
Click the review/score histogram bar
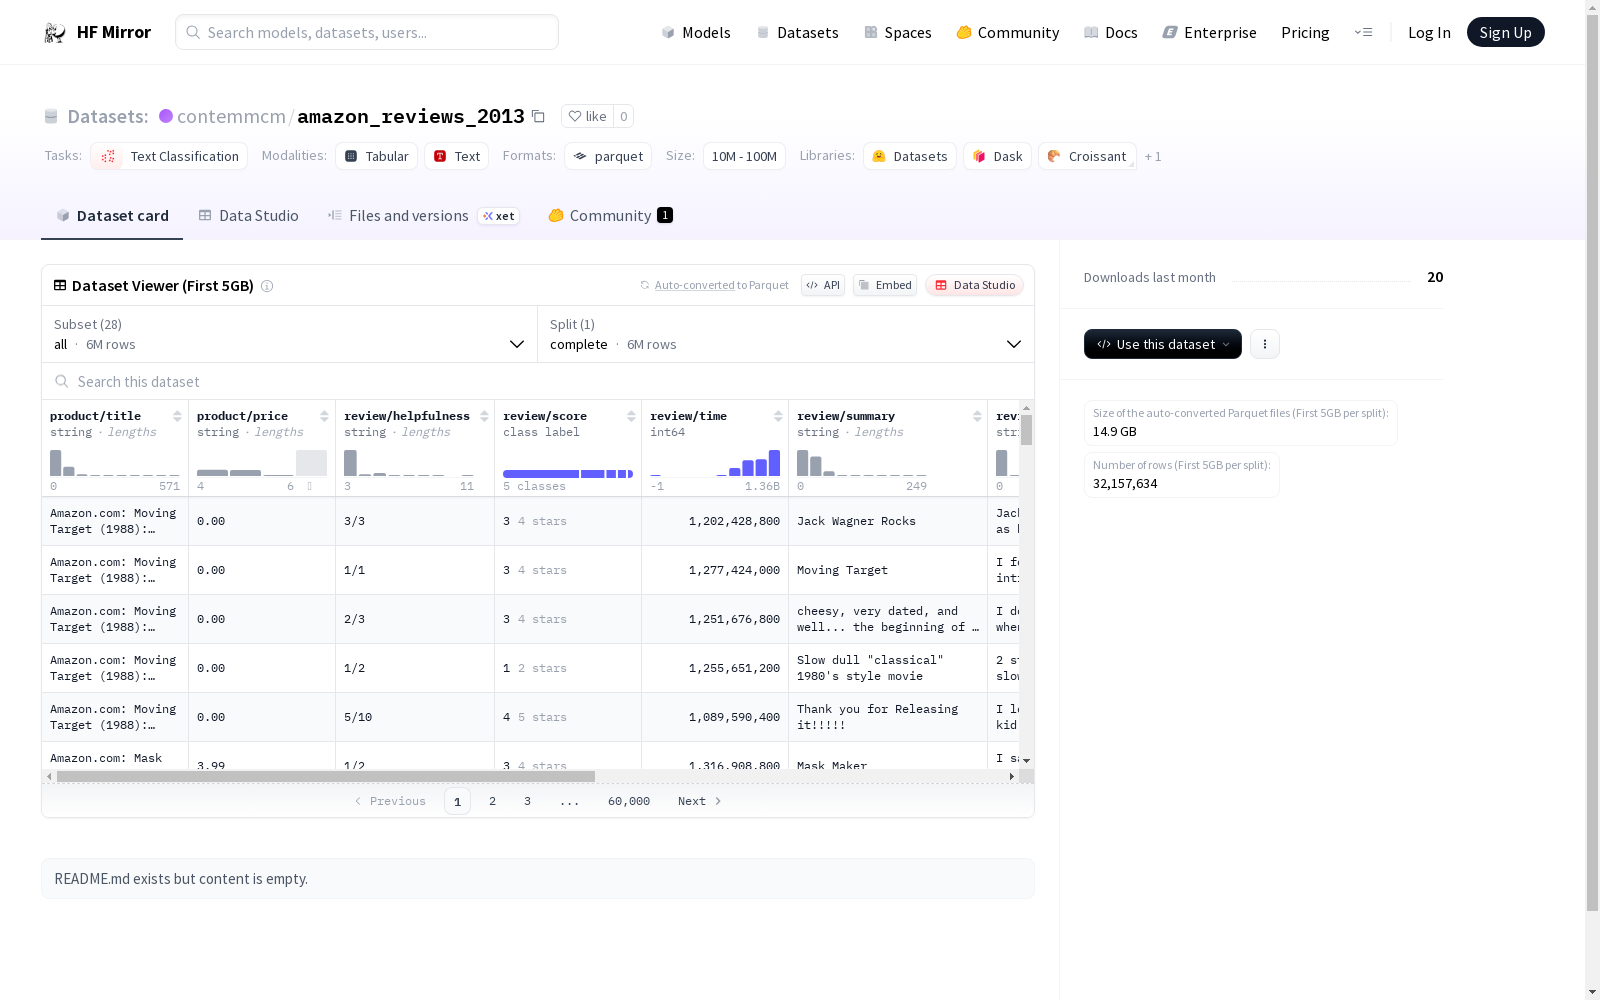tap(568, 474)
